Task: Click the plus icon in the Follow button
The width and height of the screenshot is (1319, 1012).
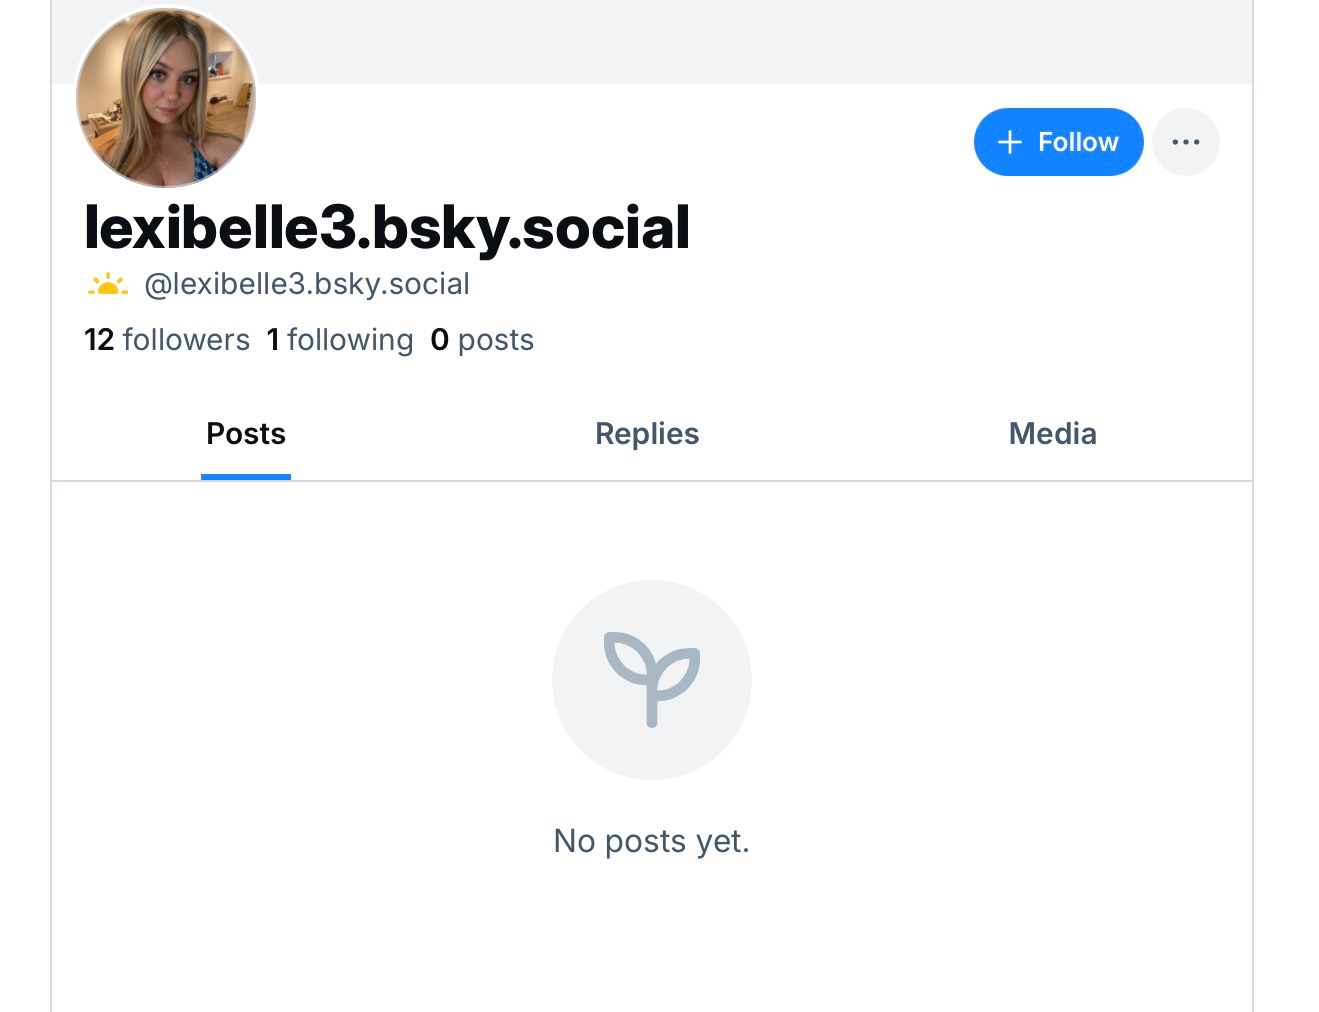Action: pos(1010,142)
